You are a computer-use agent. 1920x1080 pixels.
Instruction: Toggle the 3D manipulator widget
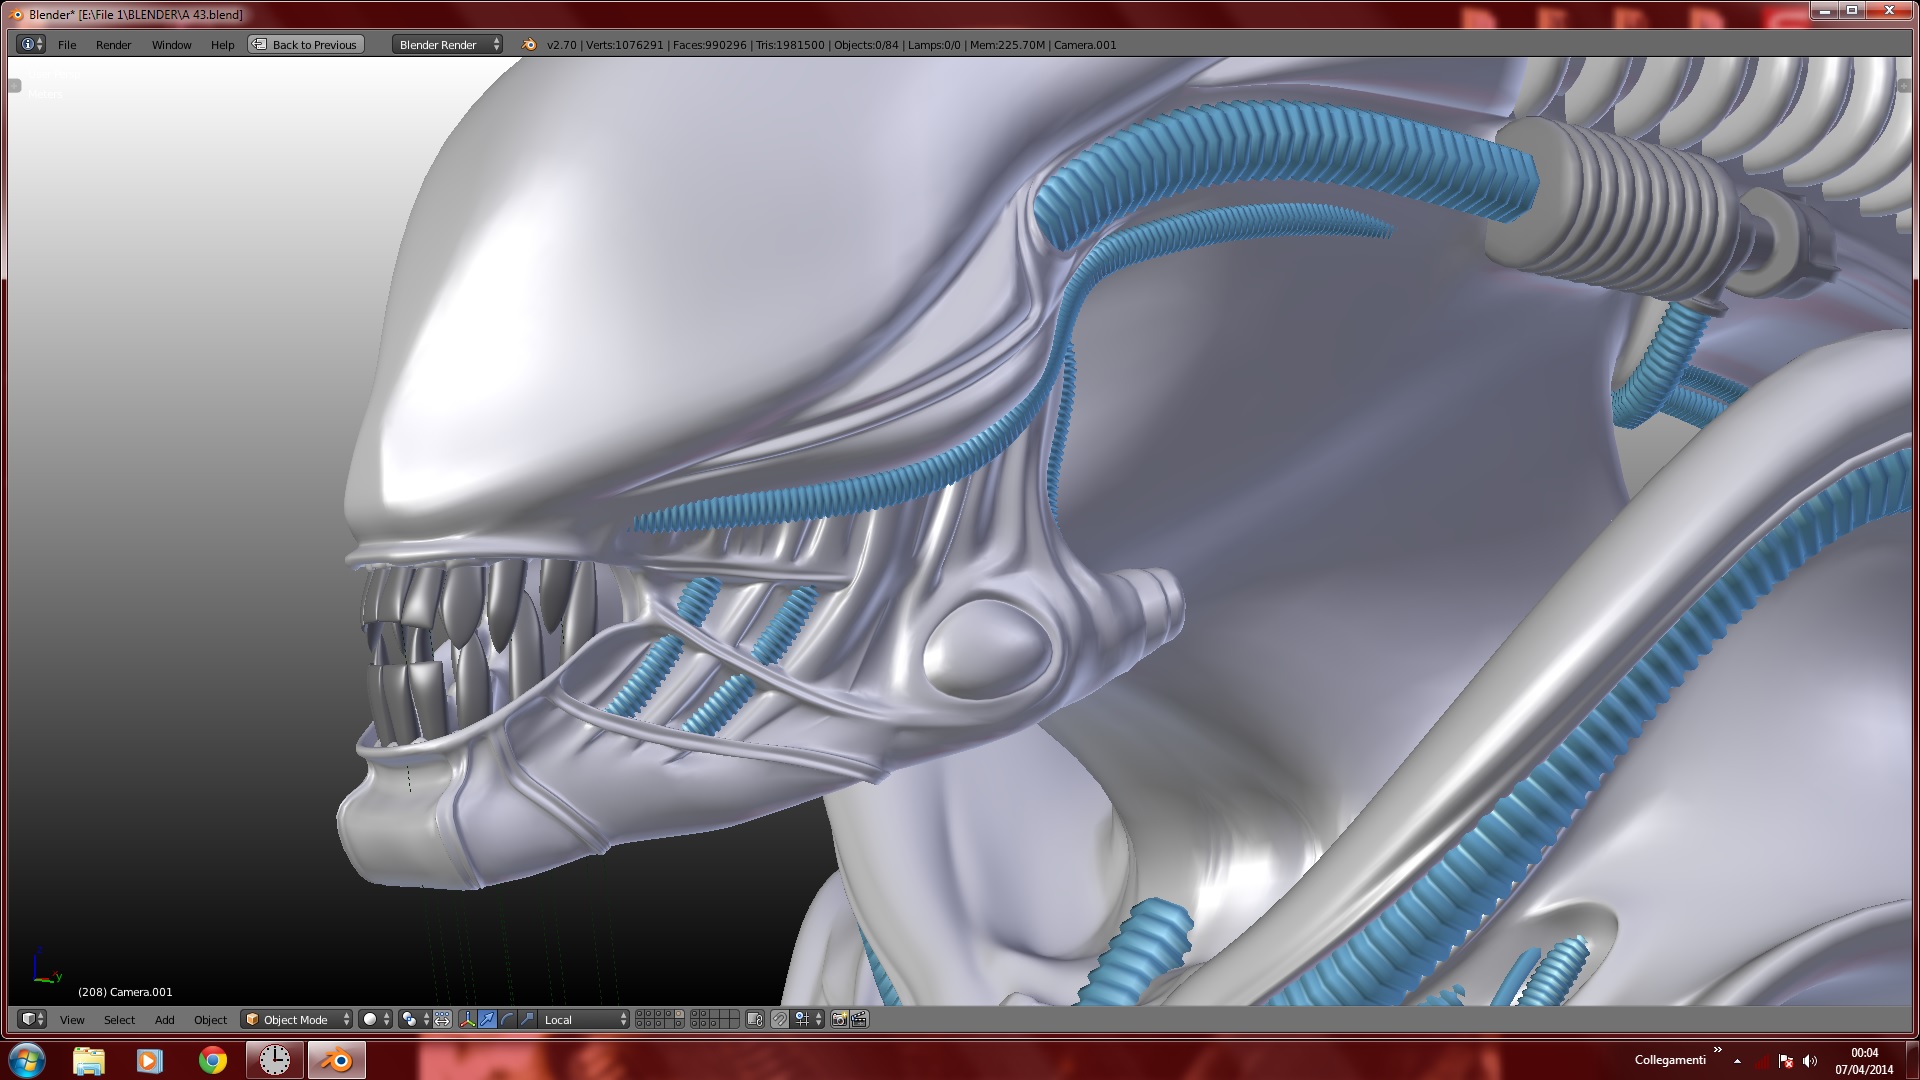click(x=467, y=1019)
